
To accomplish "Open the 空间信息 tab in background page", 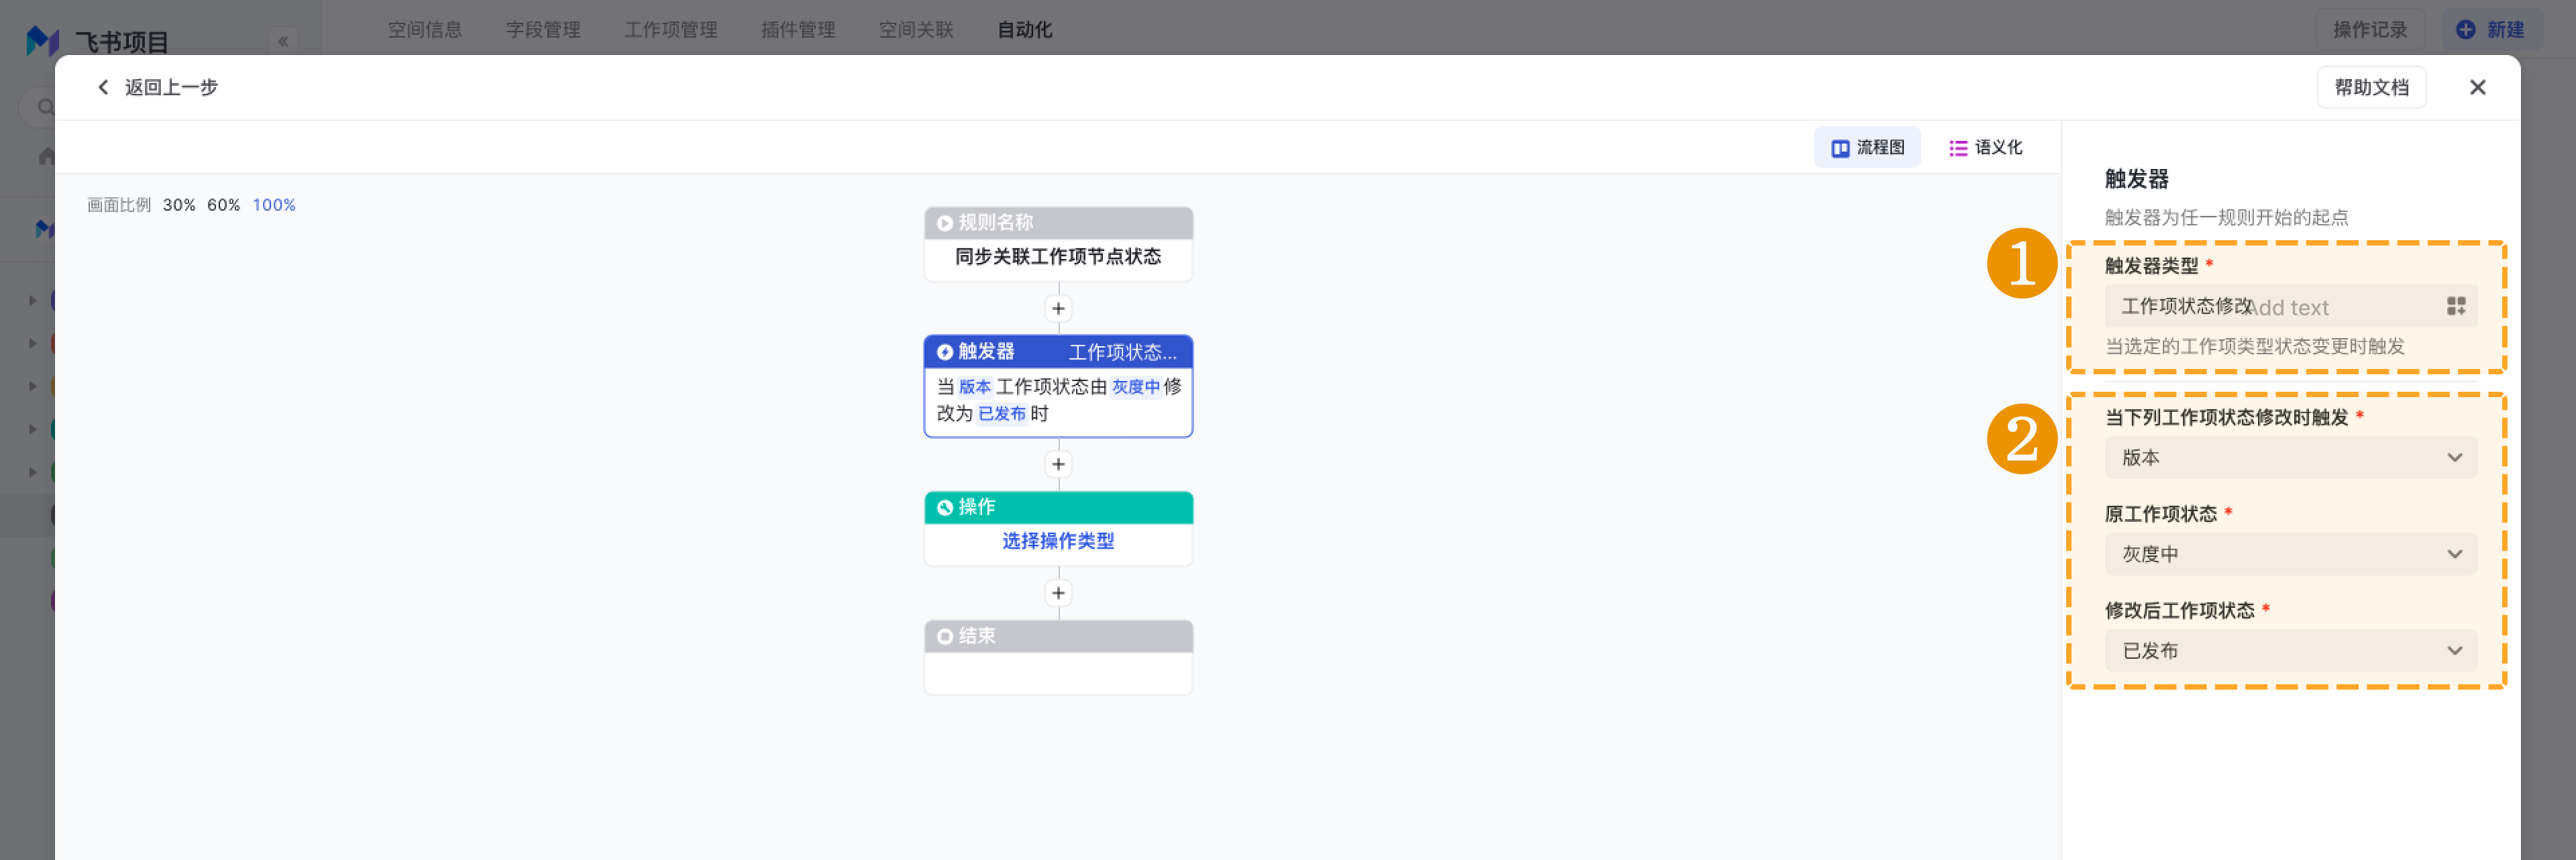I will (x=425, y=30).
